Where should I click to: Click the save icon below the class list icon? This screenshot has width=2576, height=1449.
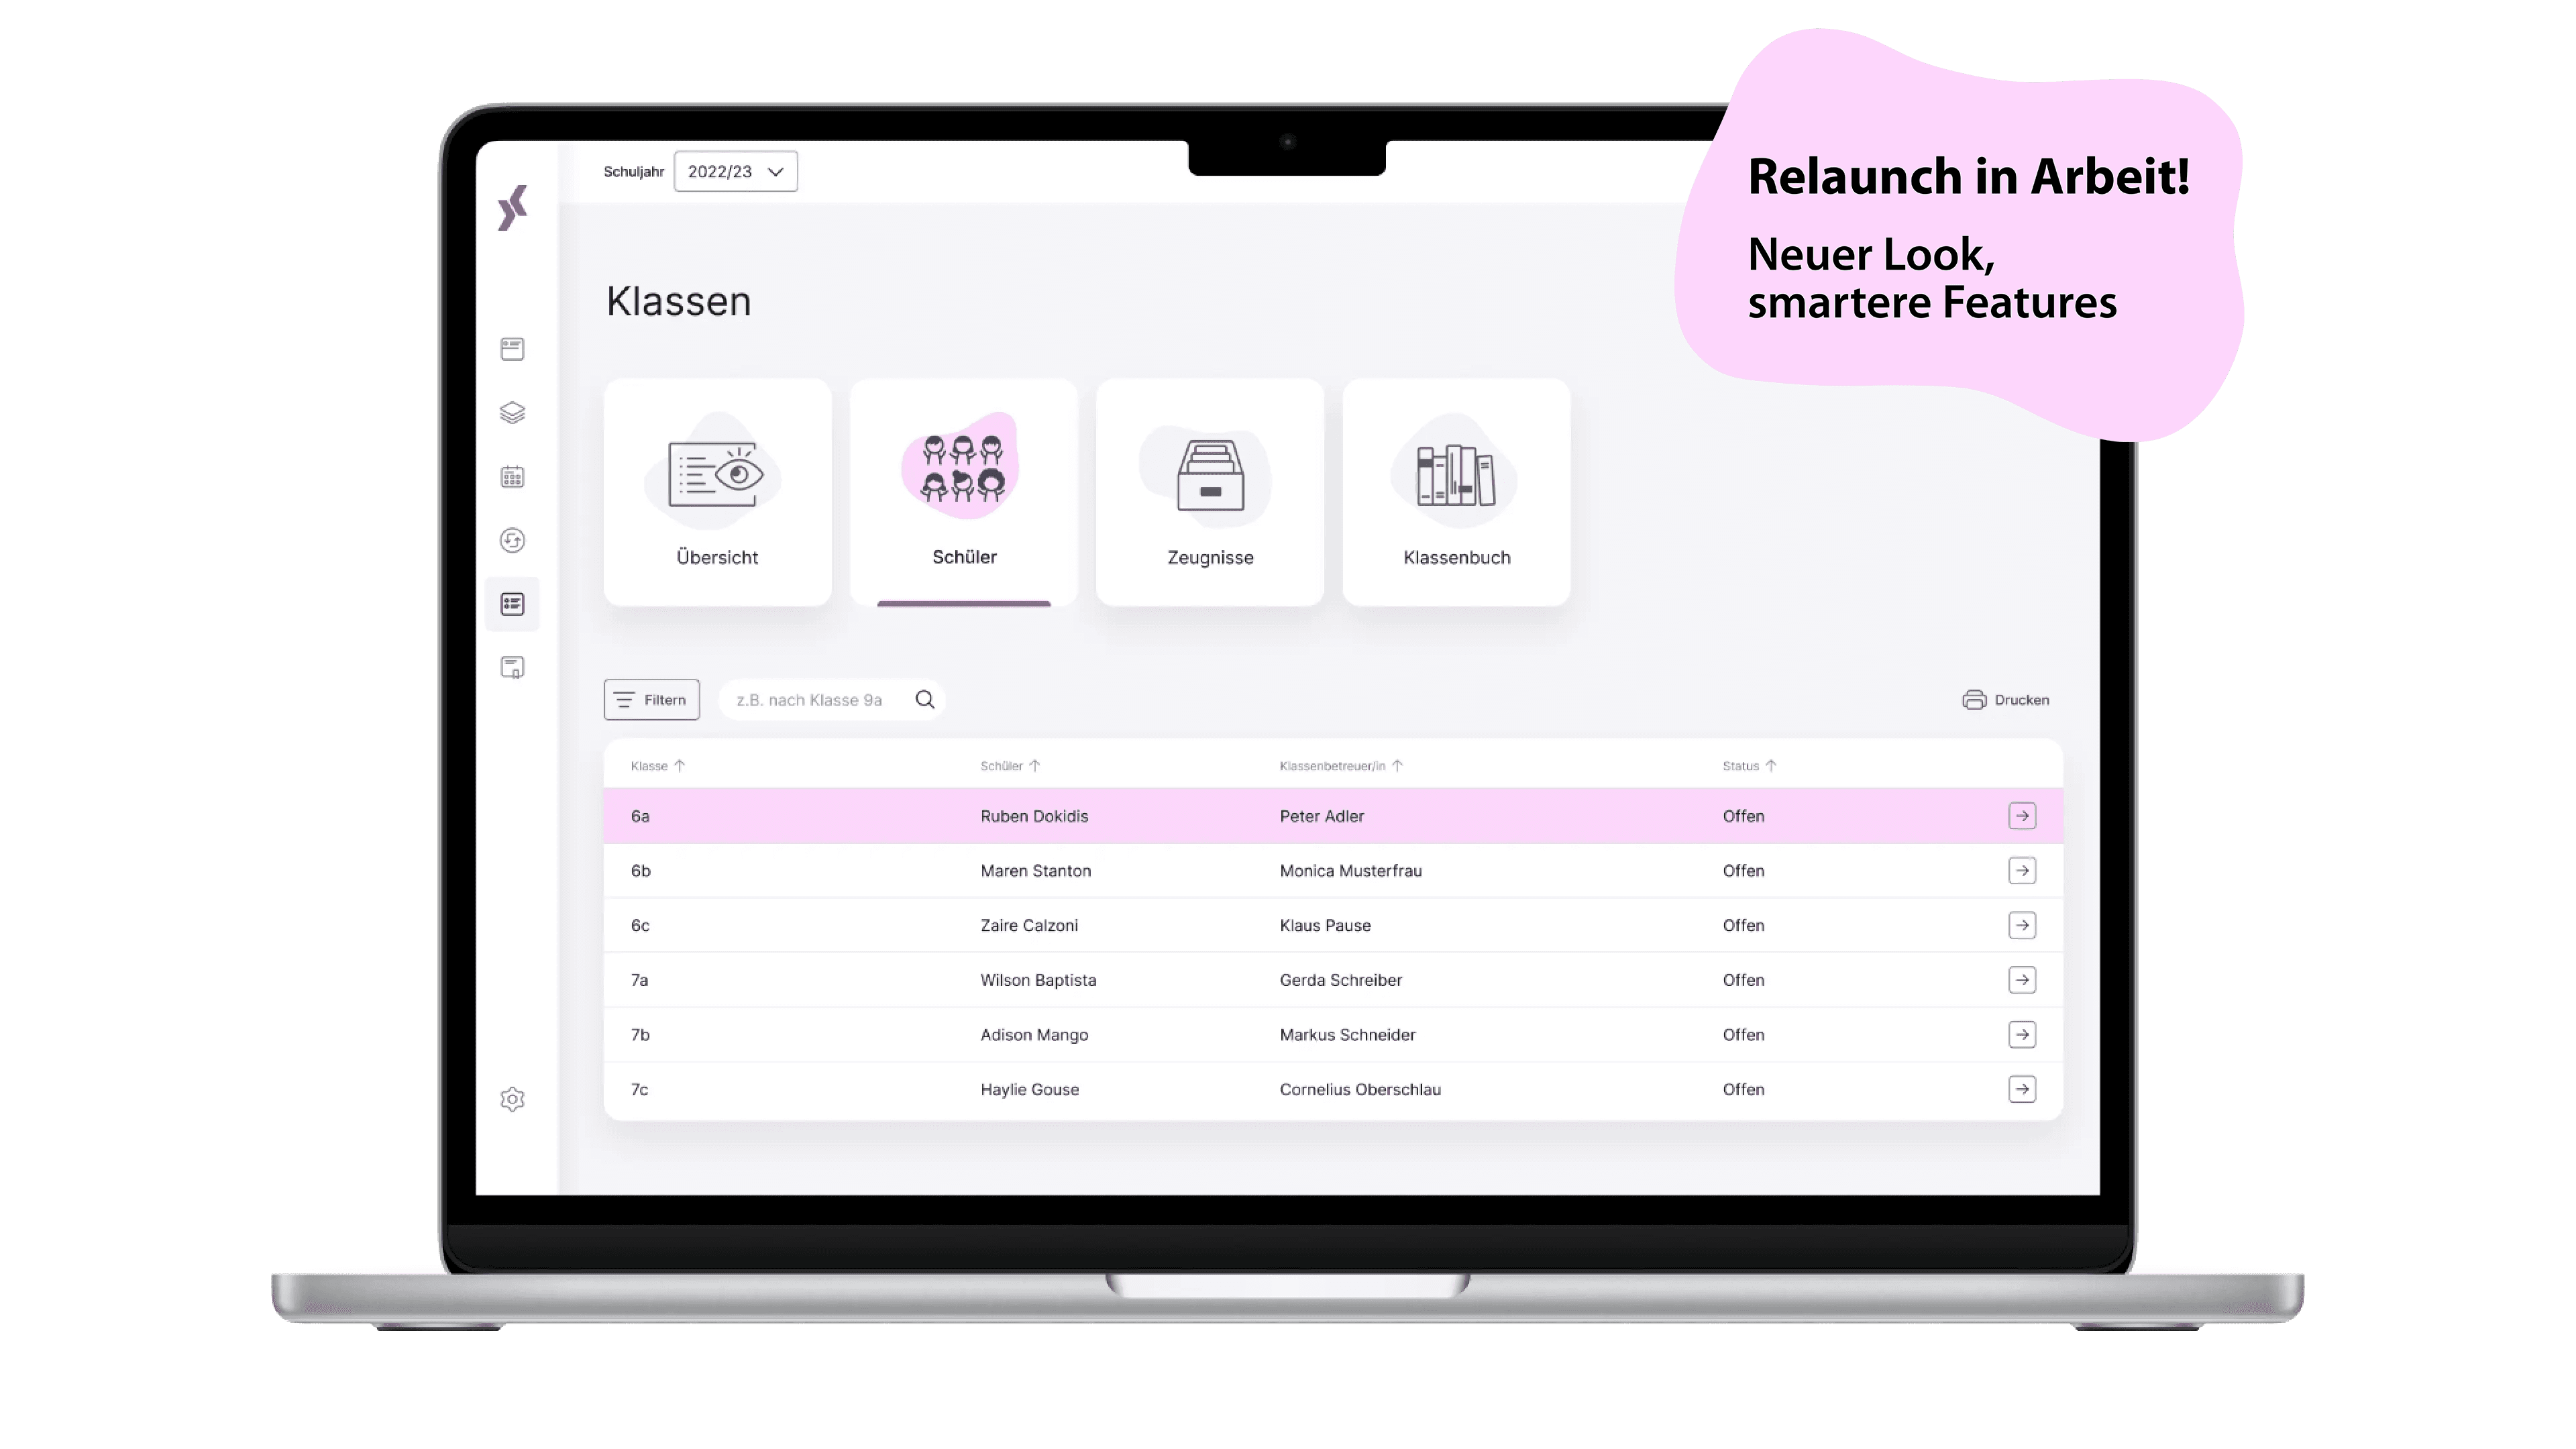pyautogui.click(x=513, y=666)
